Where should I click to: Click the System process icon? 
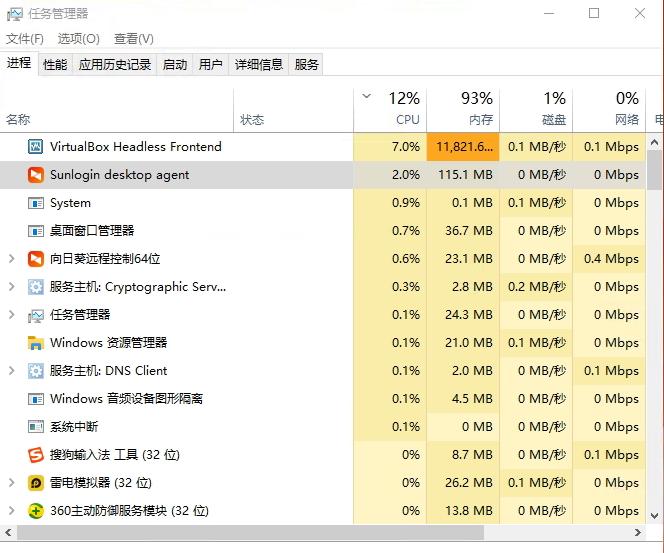tap(36, 203)
